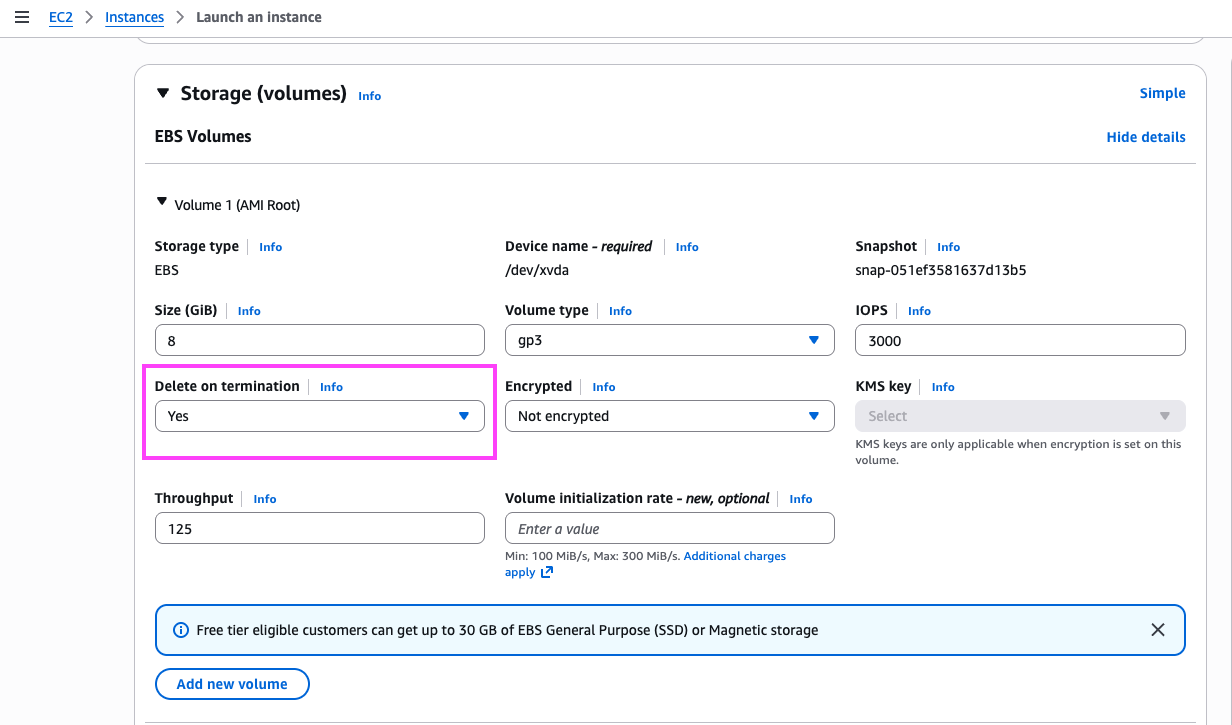This screenshot has height=725, width=1232.
Task: Click the IOPS input field
Action: click(x=1020, y=340)
